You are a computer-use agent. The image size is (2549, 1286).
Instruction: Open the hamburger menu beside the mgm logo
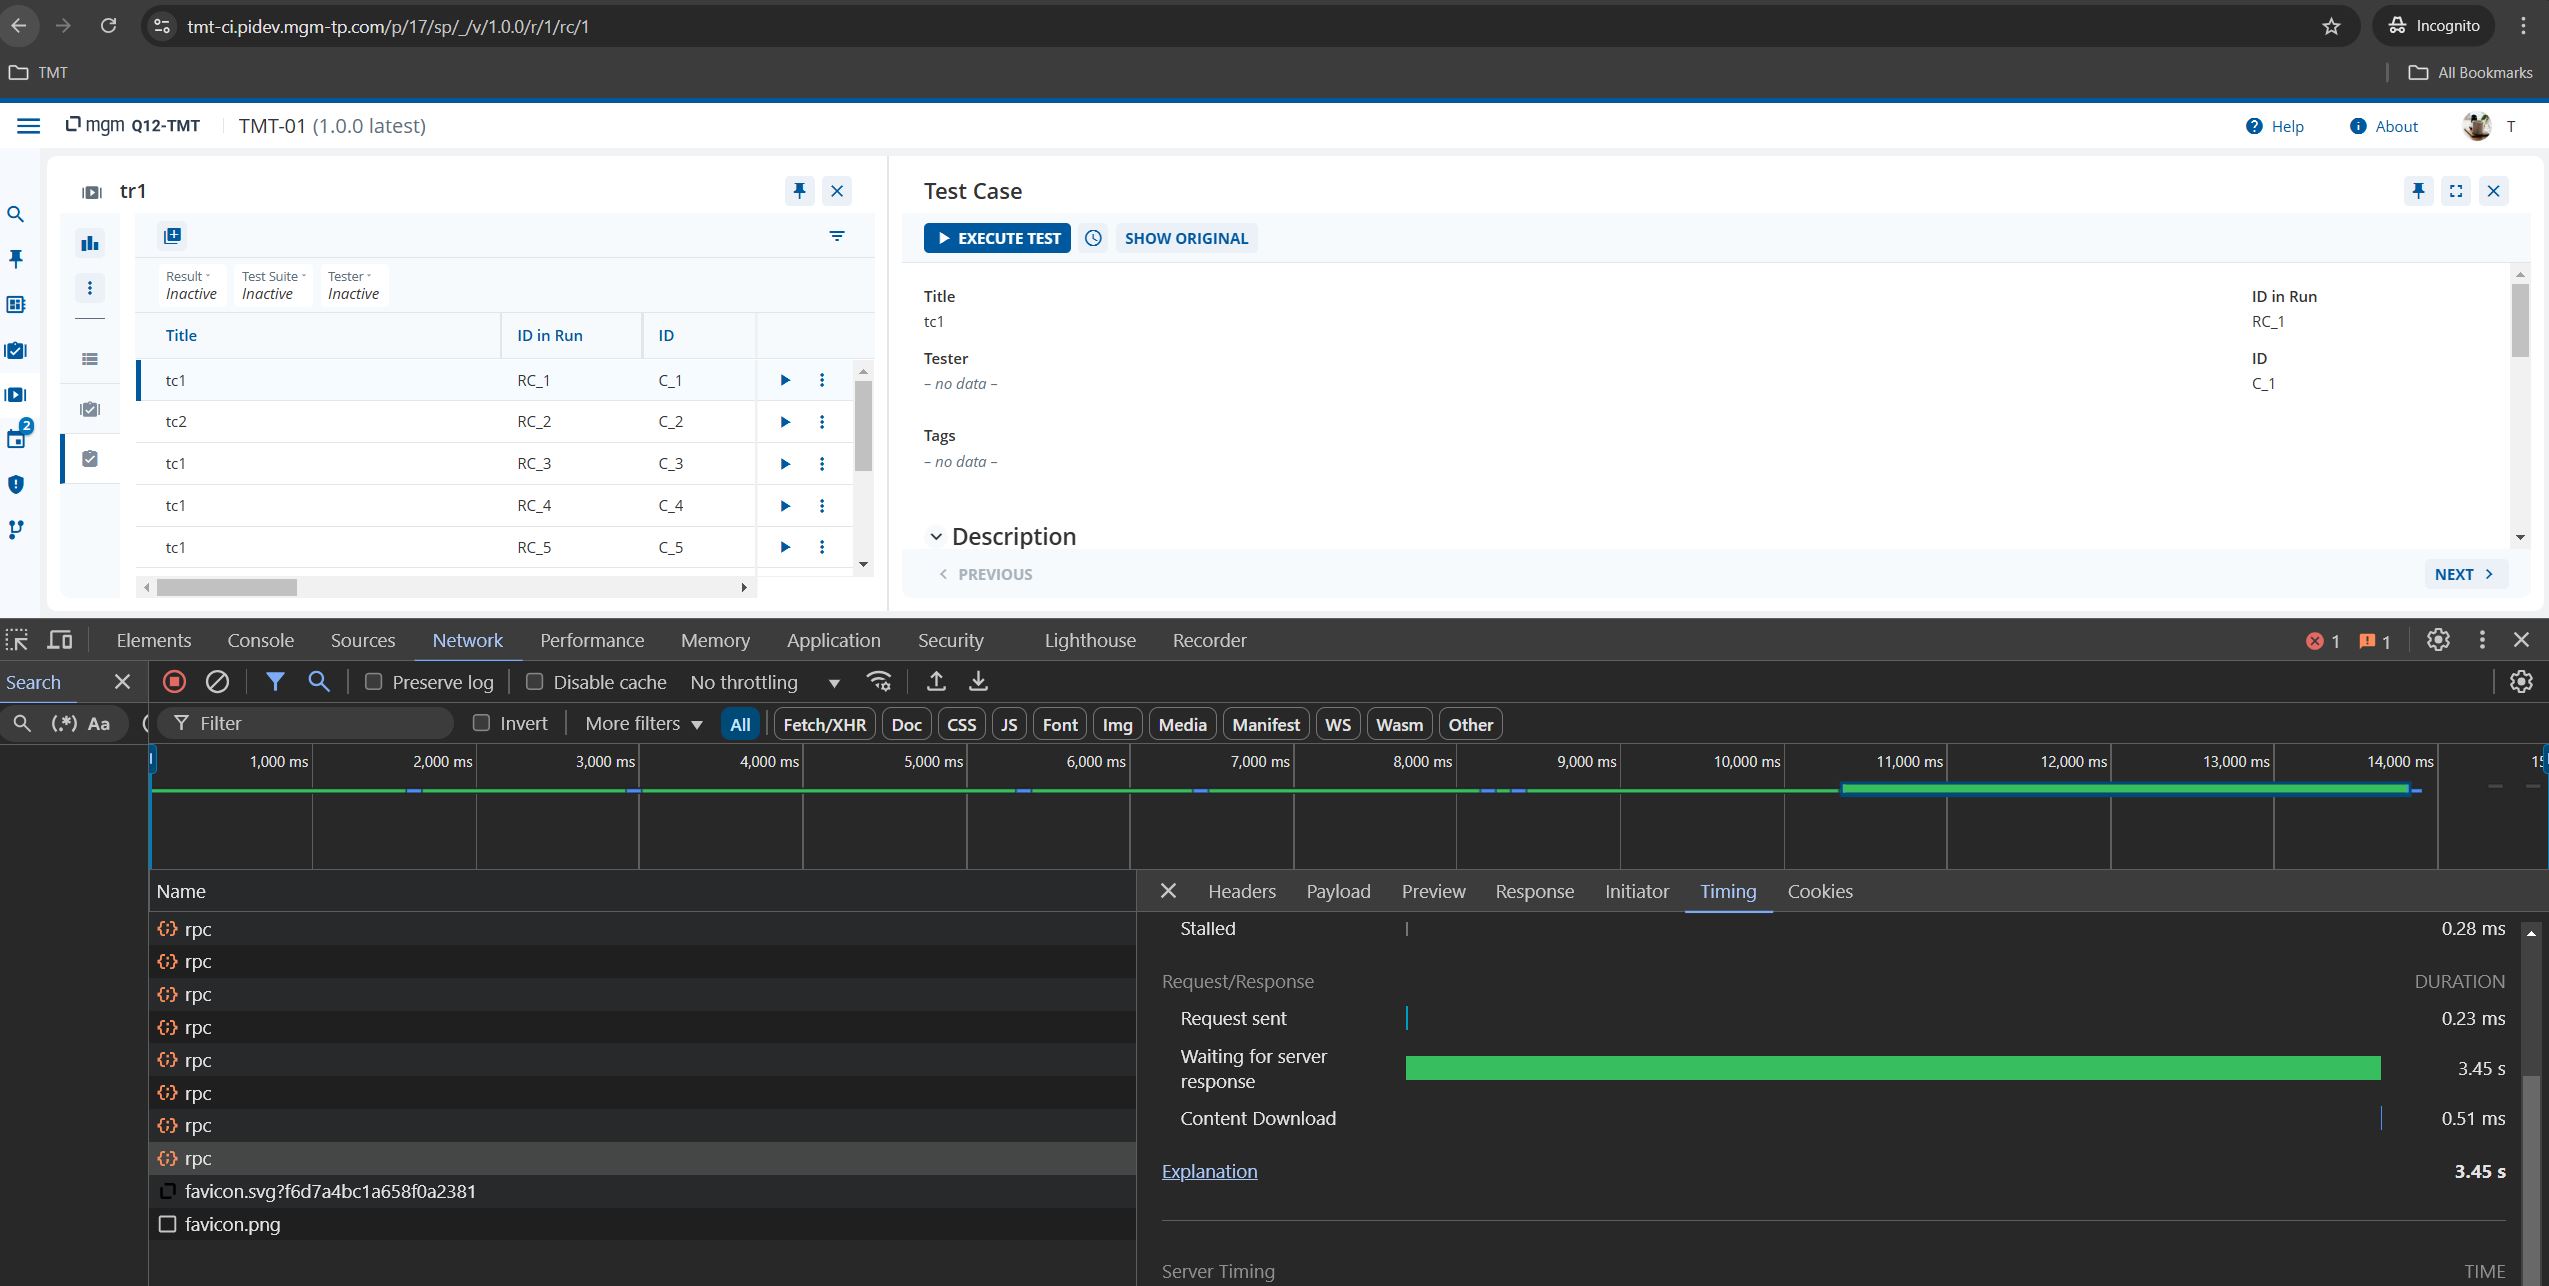pyautogui.click(x=28, y=126)
